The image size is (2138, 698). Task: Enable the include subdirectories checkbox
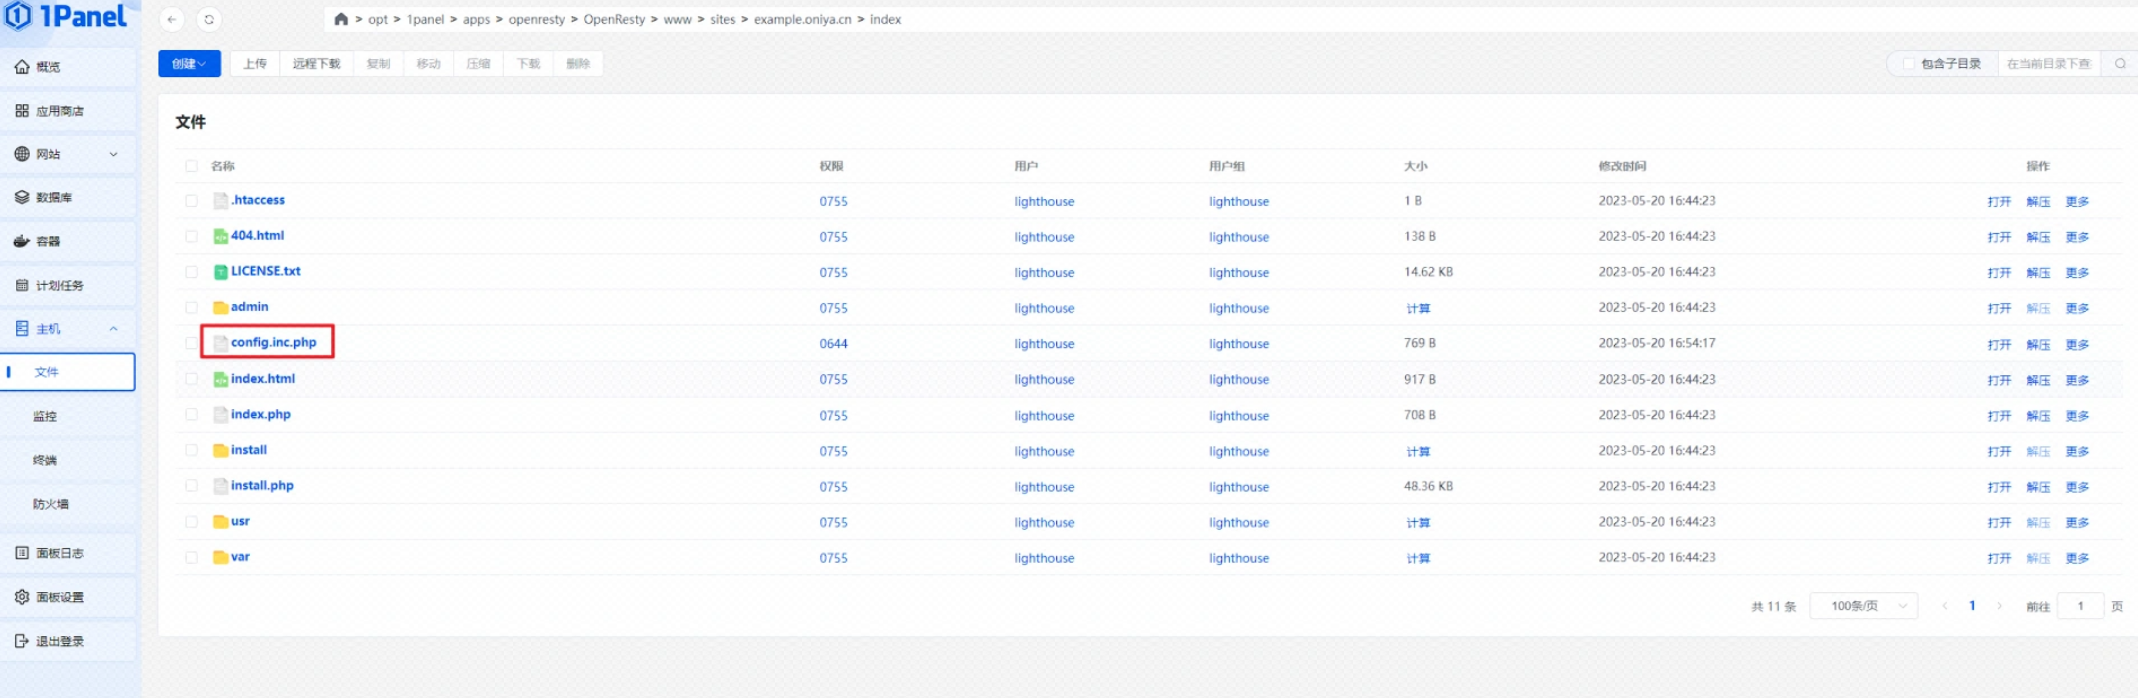tap(1908, 64)
